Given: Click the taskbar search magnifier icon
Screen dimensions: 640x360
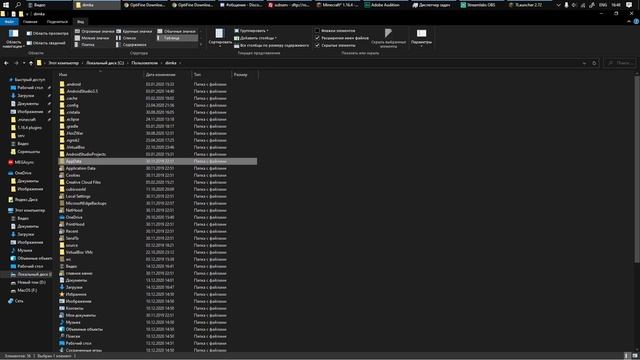Looking at the screenshot, I should point(18,5).
